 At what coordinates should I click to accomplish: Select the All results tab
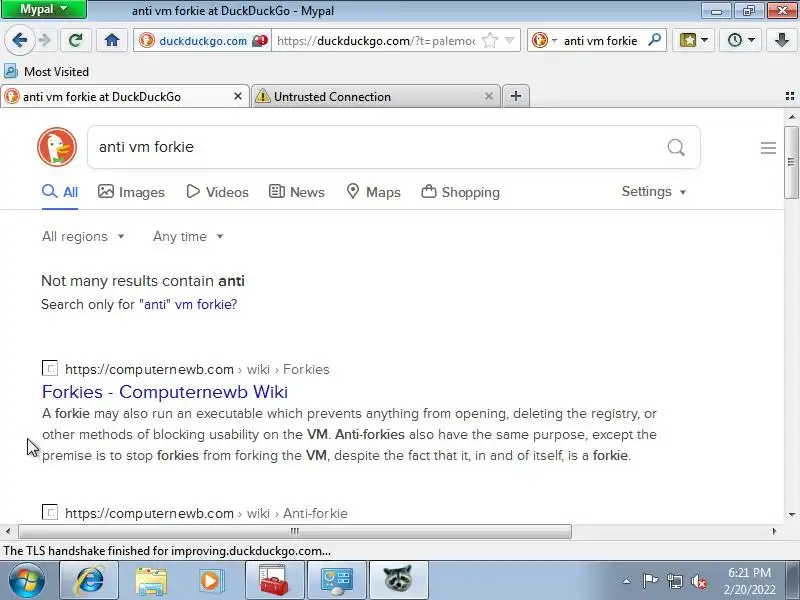60,192
